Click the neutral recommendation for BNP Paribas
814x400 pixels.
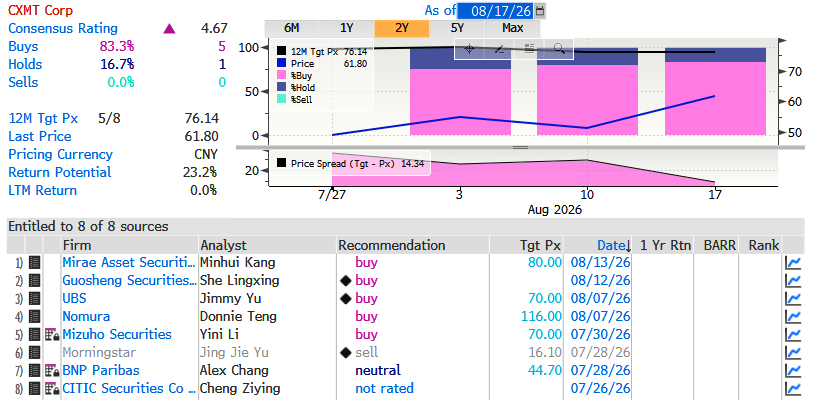pyautogui.click(x=378, y=370)
